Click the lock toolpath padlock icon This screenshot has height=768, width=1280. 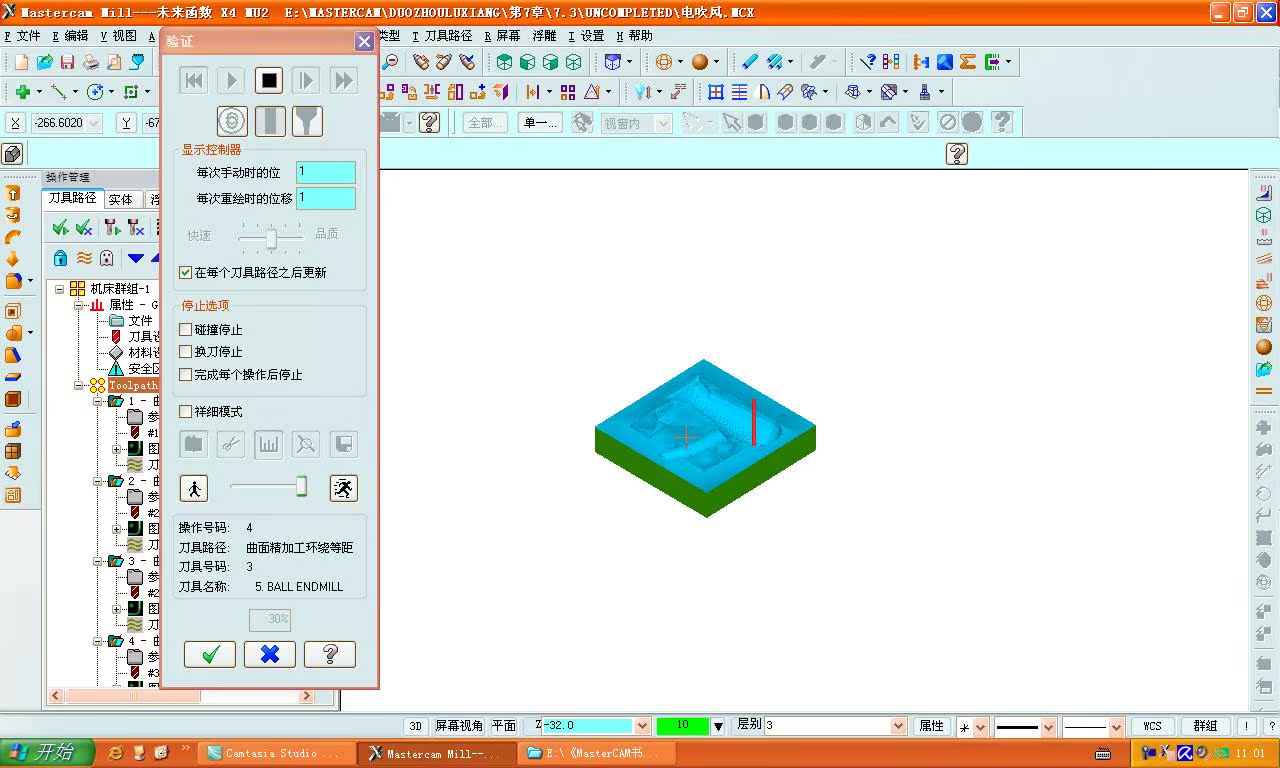(60, 258)
